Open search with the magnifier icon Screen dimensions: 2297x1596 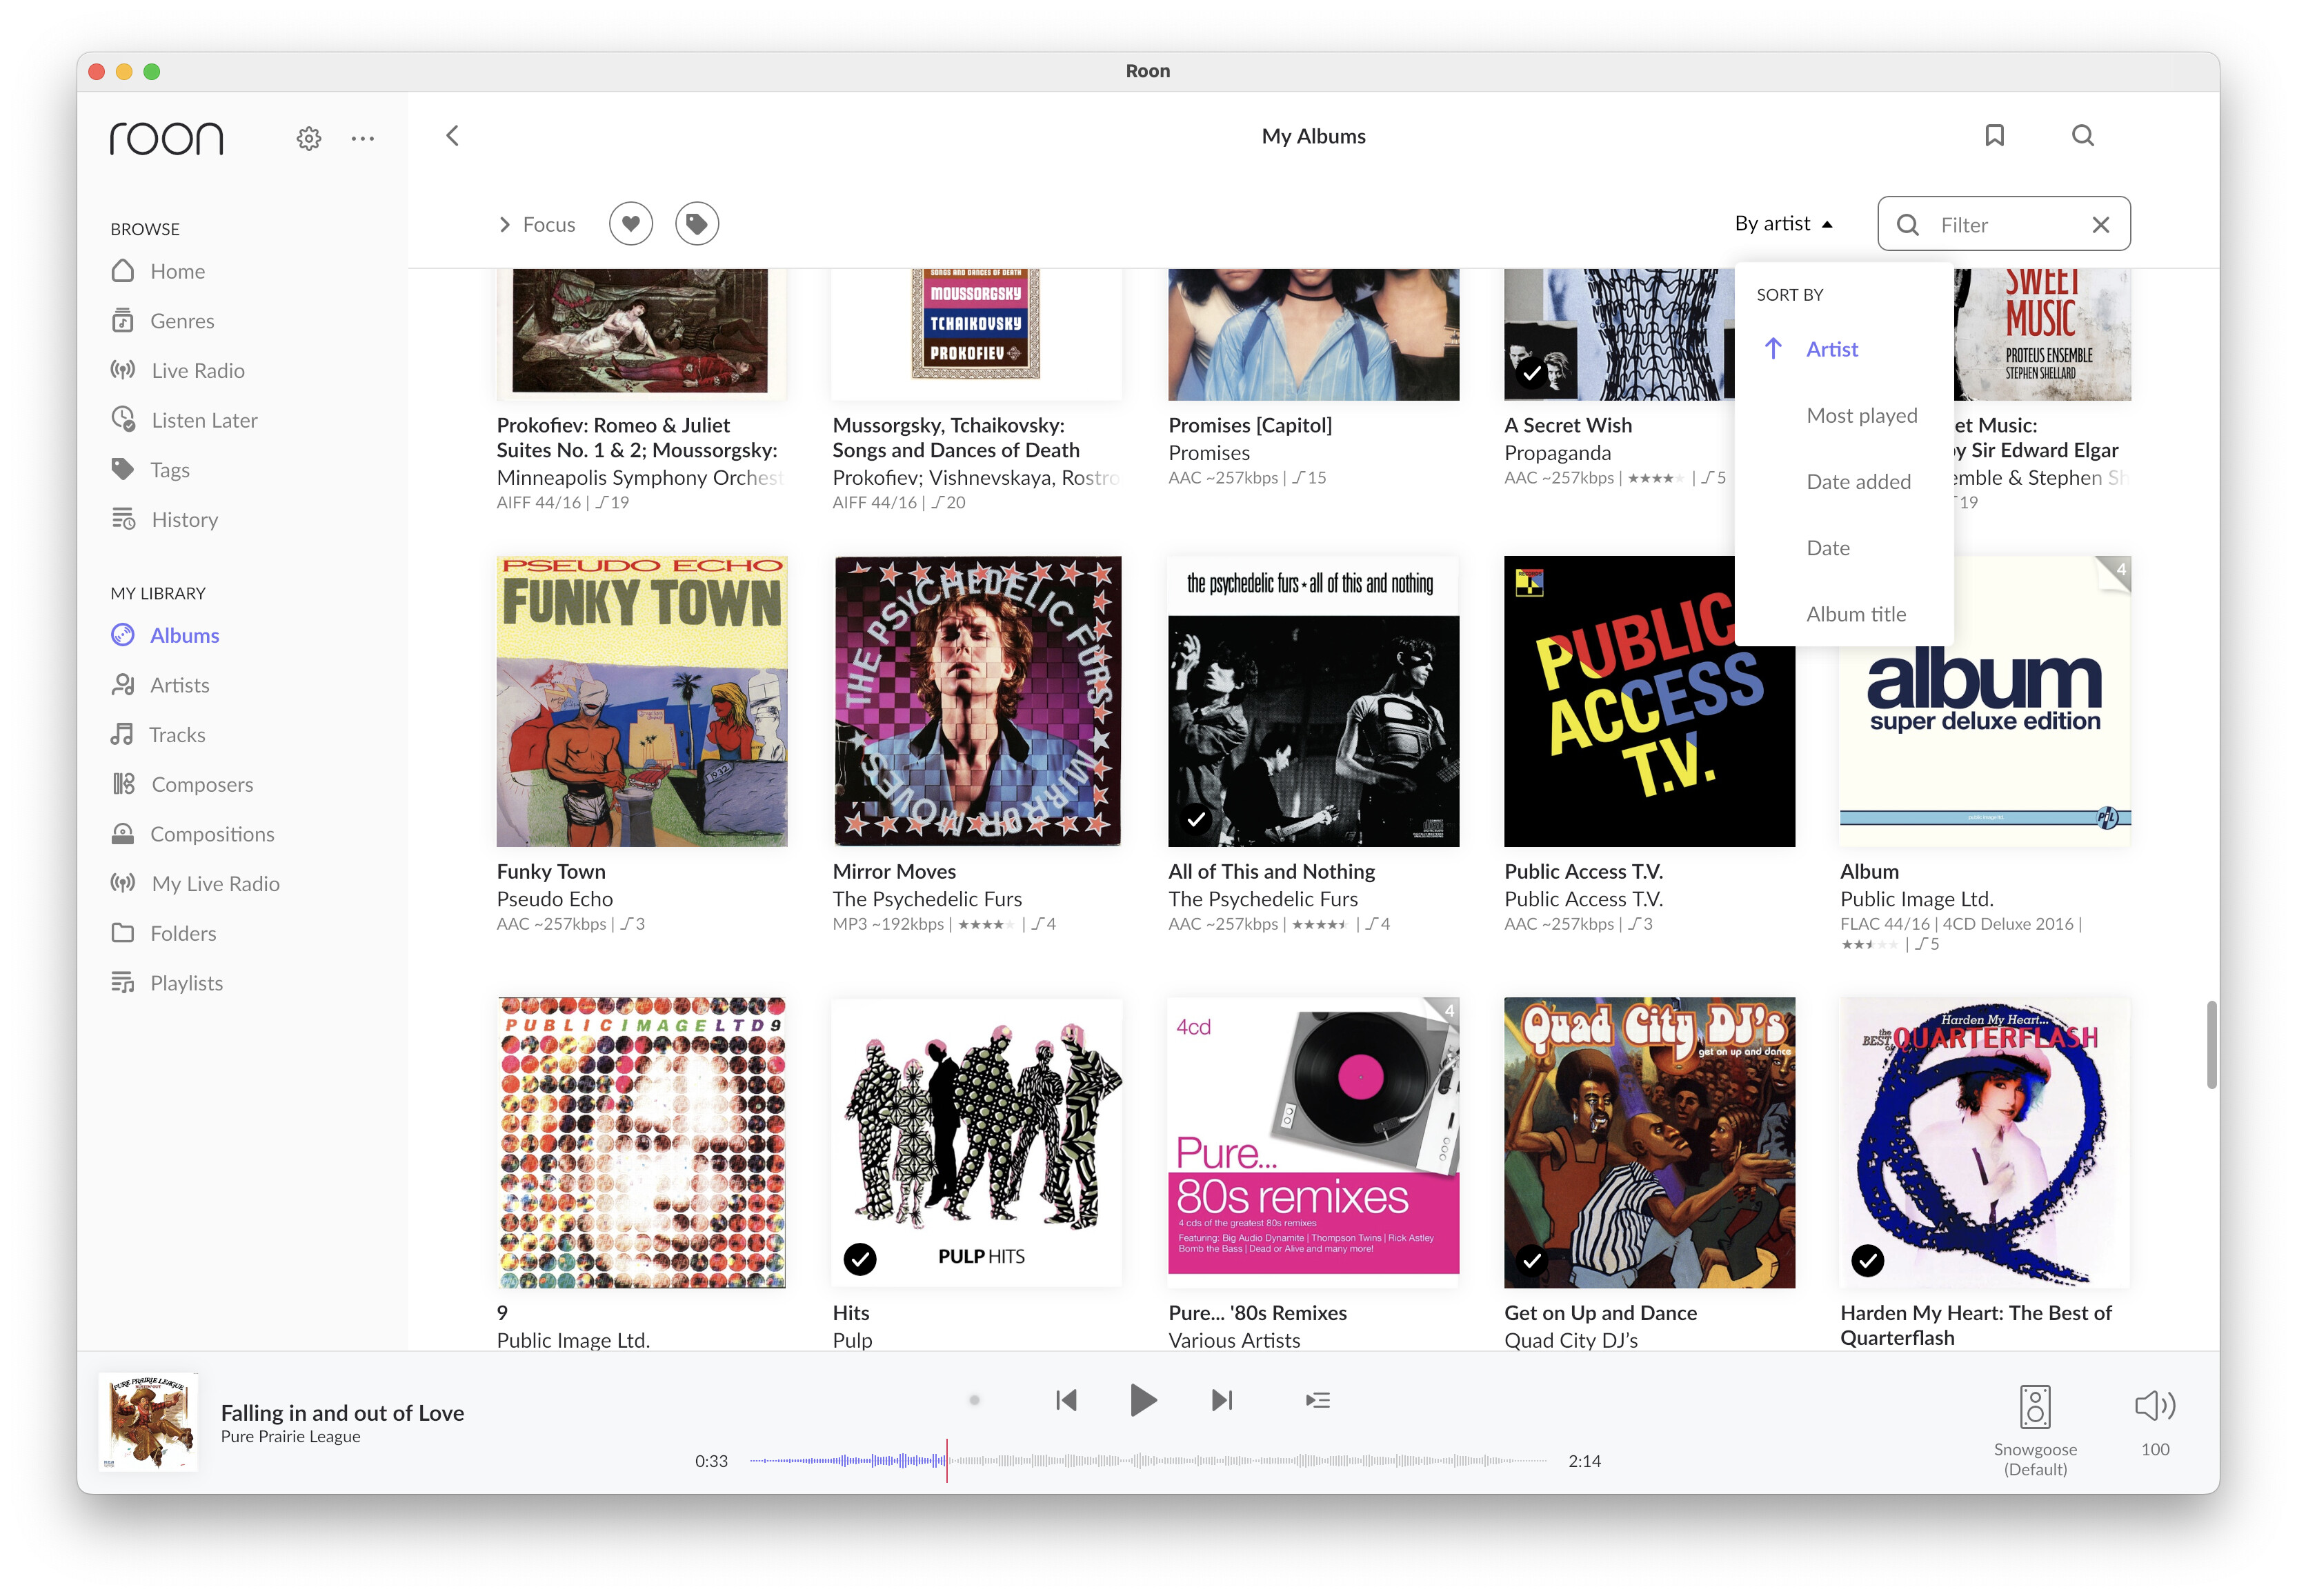click(2082, 136)
